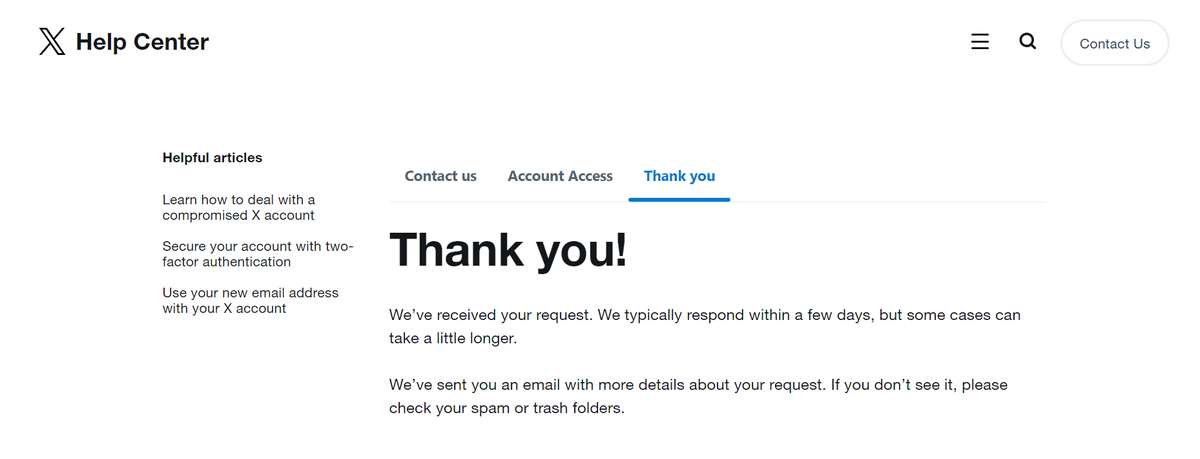Open the two-factor authentication article link
1200x459 pixels.
(x=257, y=254)
